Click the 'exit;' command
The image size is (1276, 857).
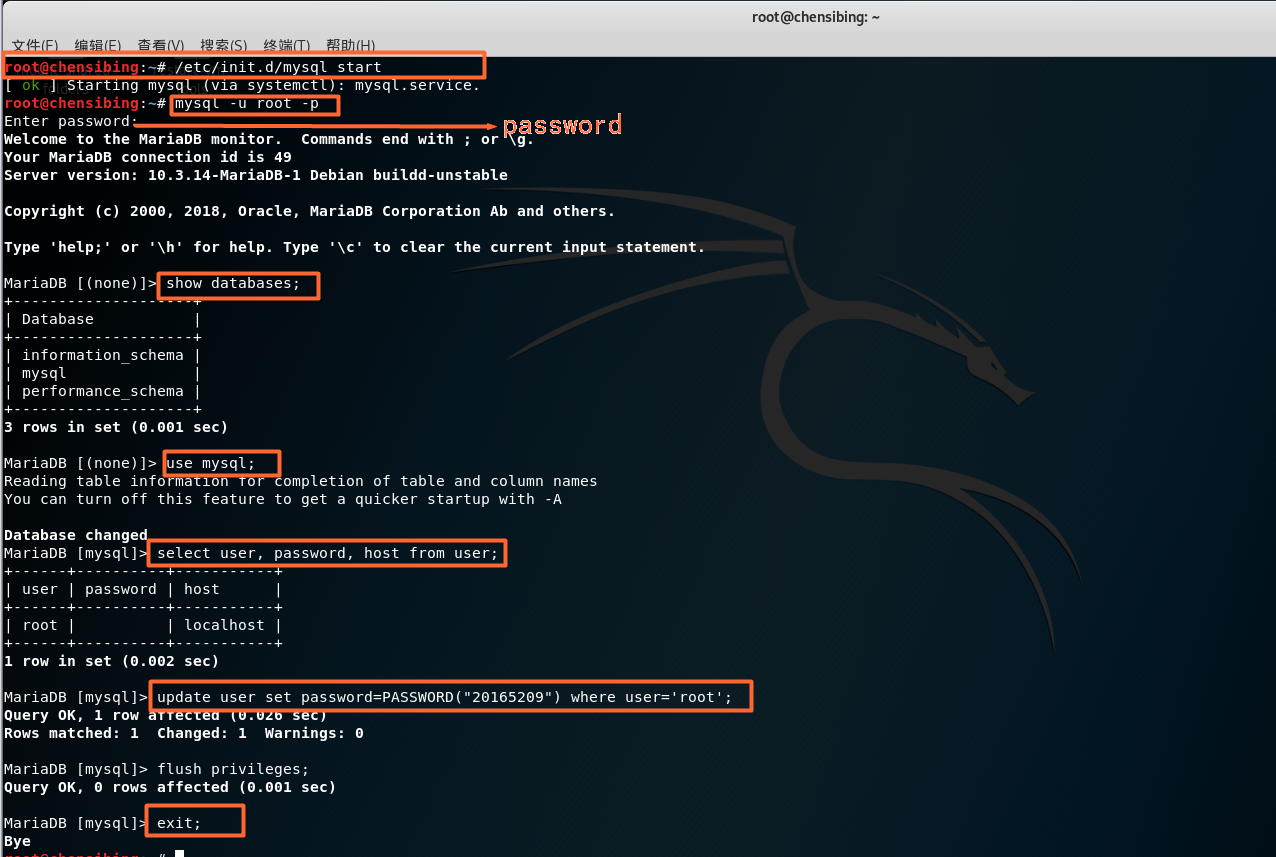click(179, 823)
